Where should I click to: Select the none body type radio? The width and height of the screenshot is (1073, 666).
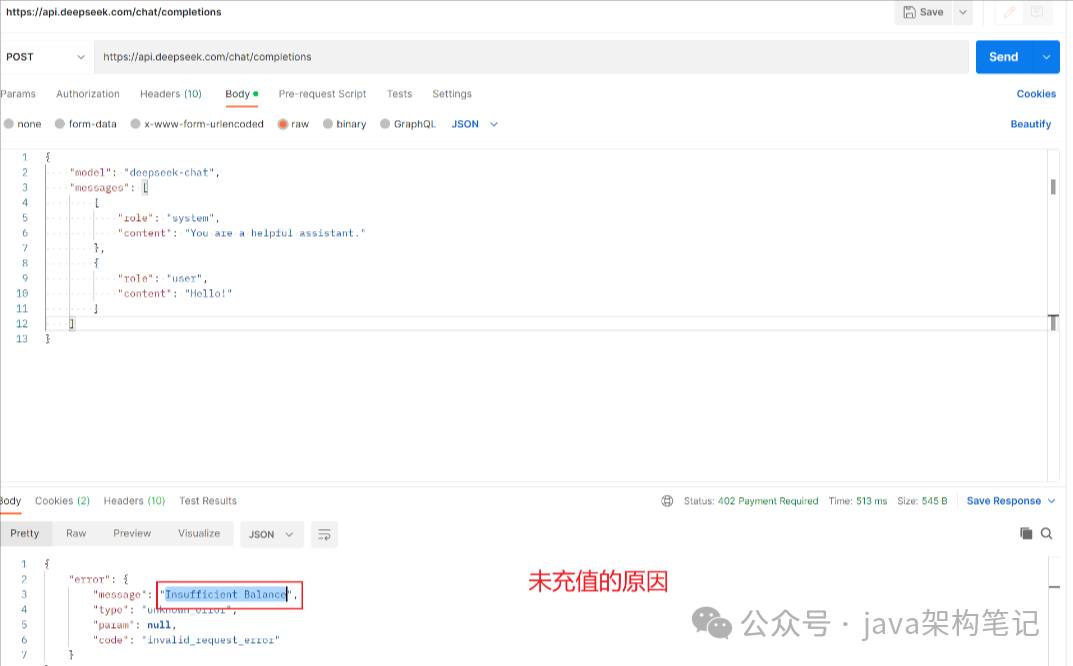click(9, 124)
